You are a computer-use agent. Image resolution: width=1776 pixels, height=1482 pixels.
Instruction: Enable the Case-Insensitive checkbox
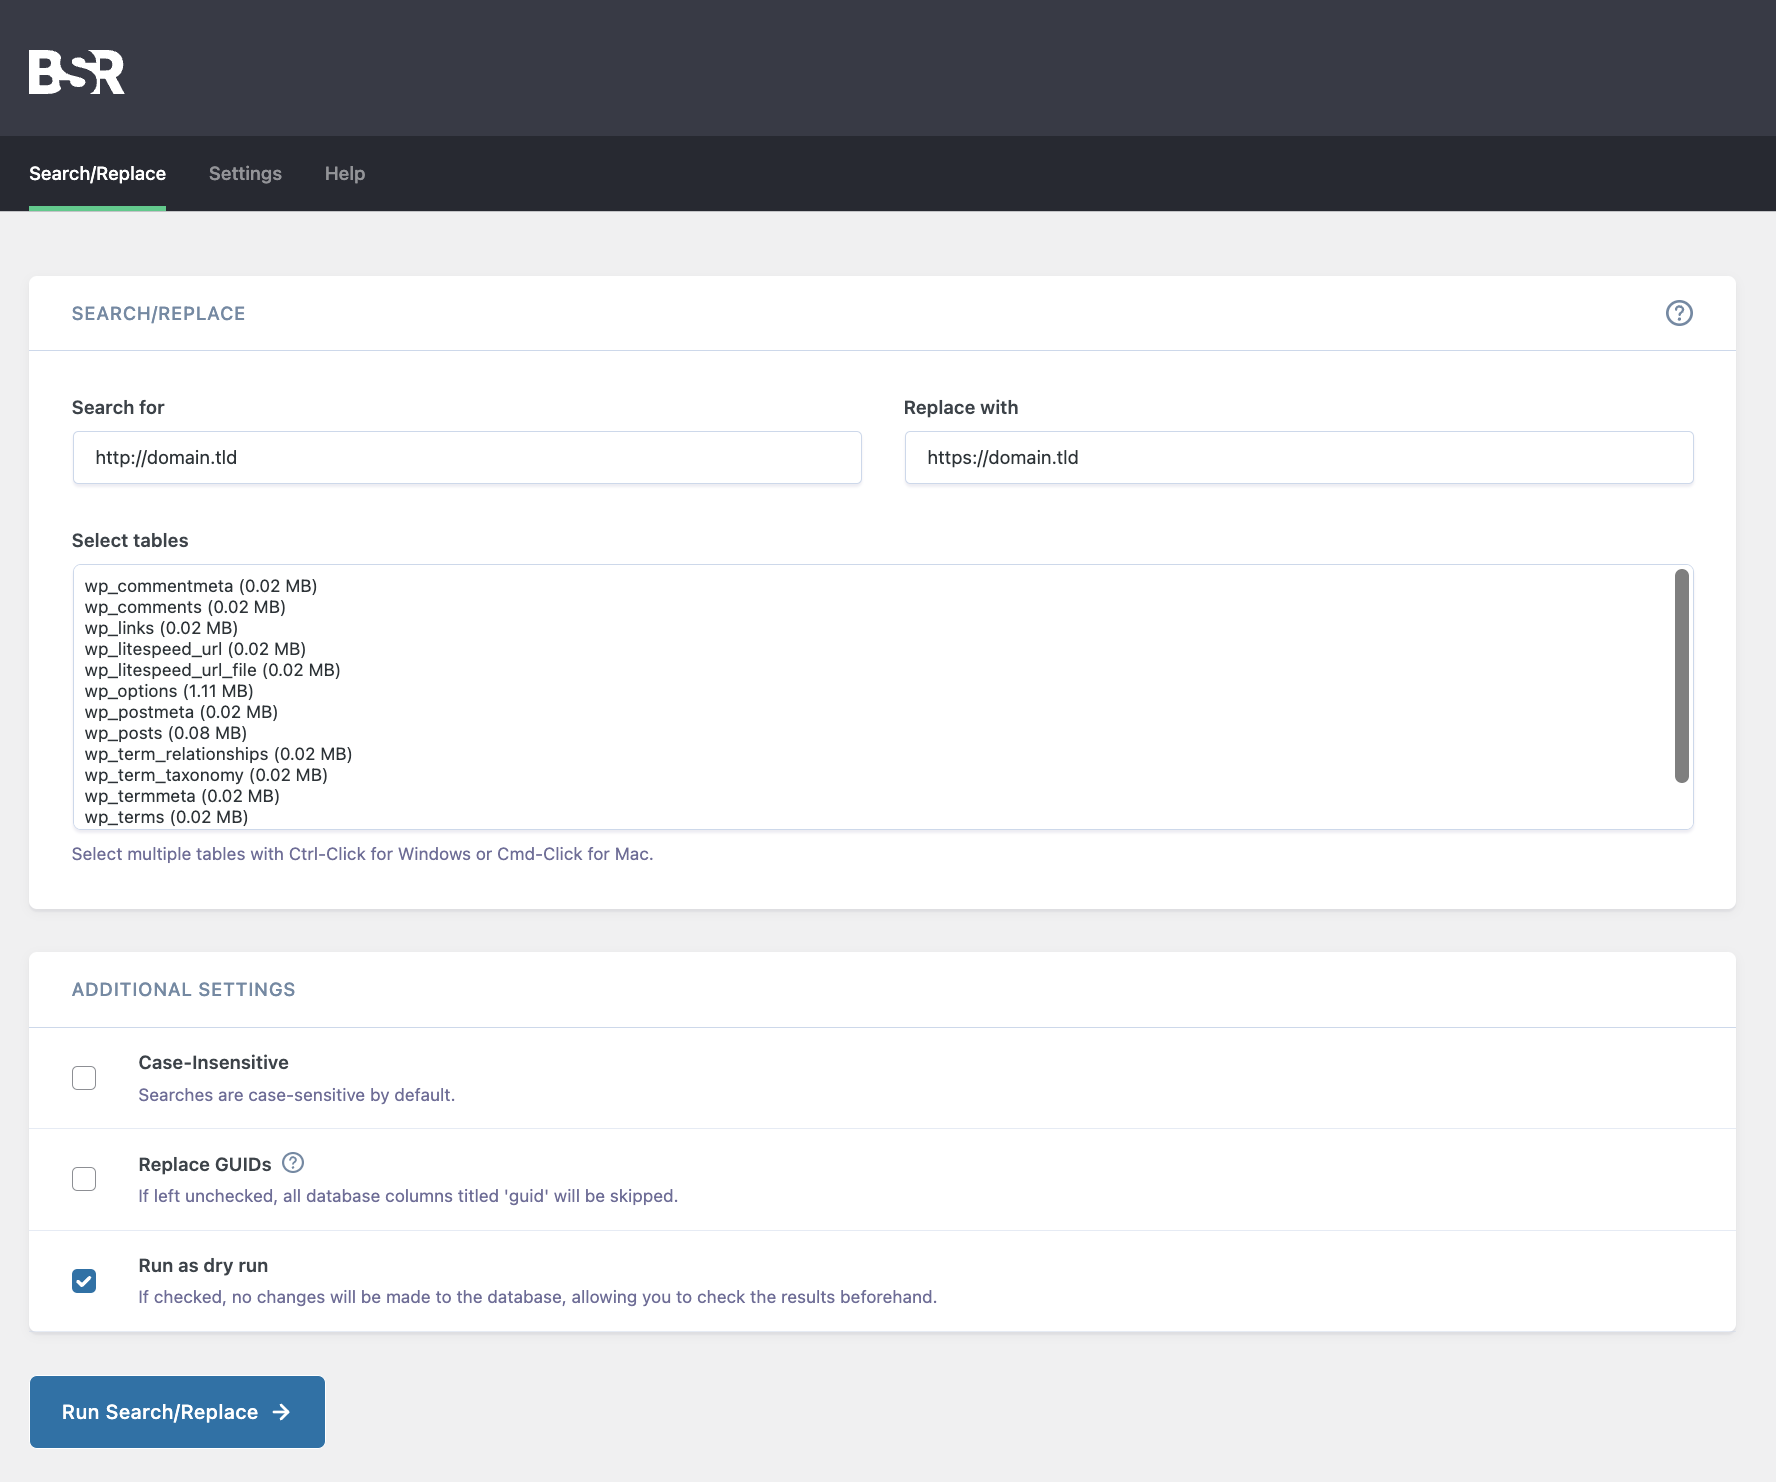click(84, 1077)
